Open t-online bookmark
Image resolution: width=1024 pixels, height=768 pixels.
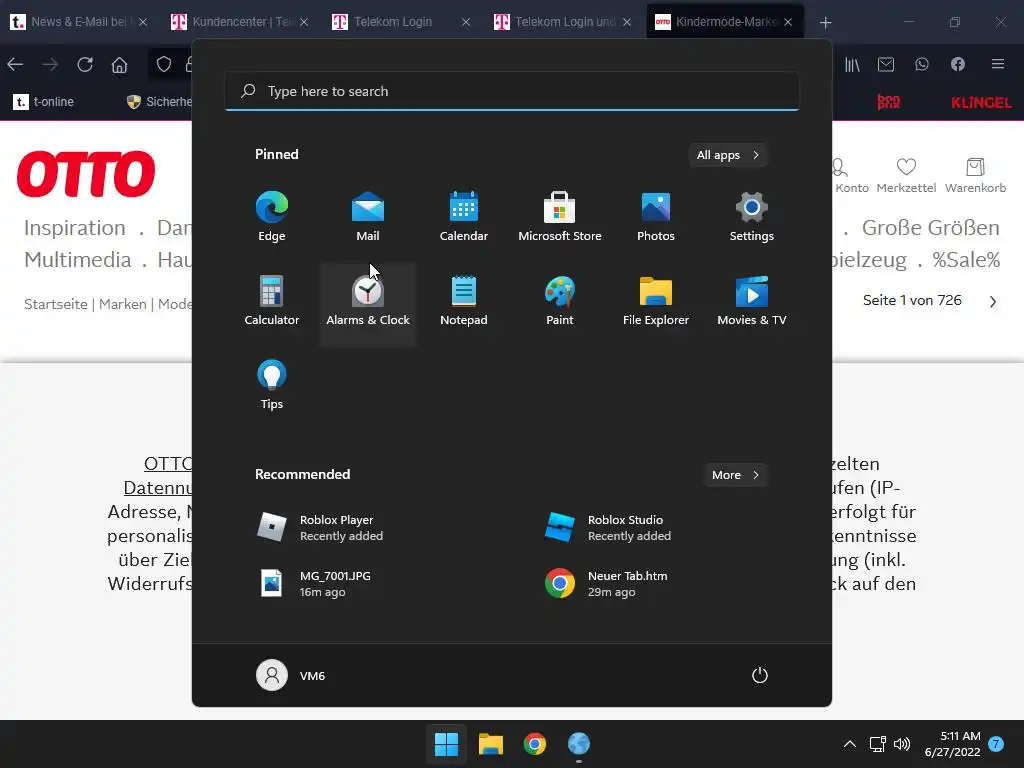click(44, 102)
